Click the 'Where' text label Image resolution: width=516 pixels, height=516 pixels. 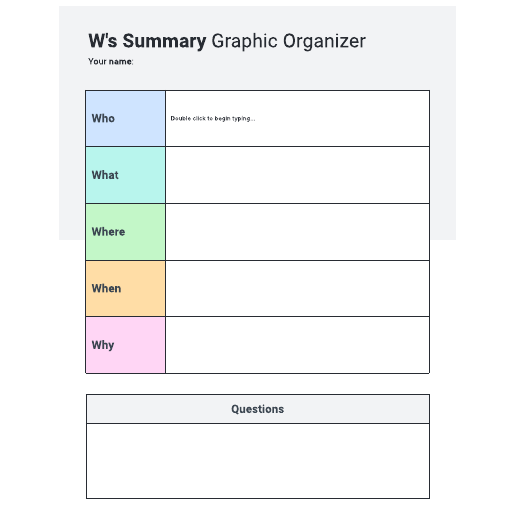(108, 232)
